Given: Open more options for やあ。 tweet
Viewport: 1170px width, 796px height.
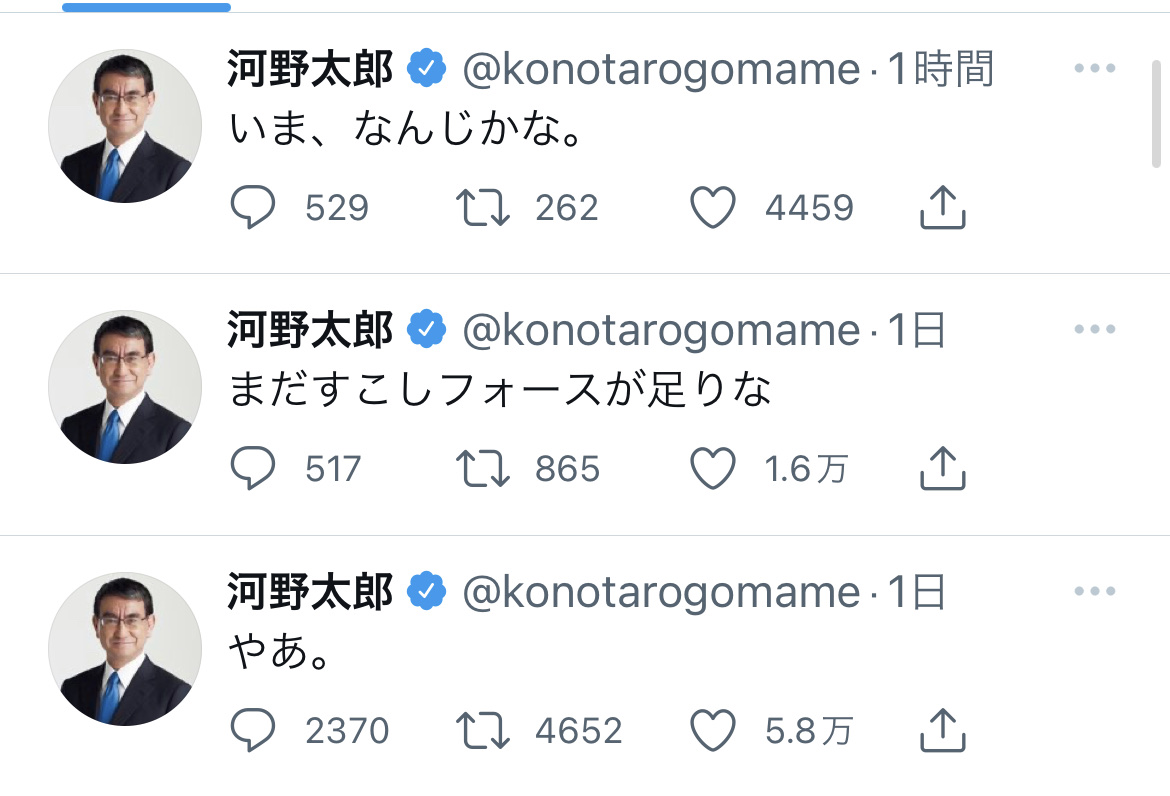Looking at the screenshot, I should (1094, 592).
